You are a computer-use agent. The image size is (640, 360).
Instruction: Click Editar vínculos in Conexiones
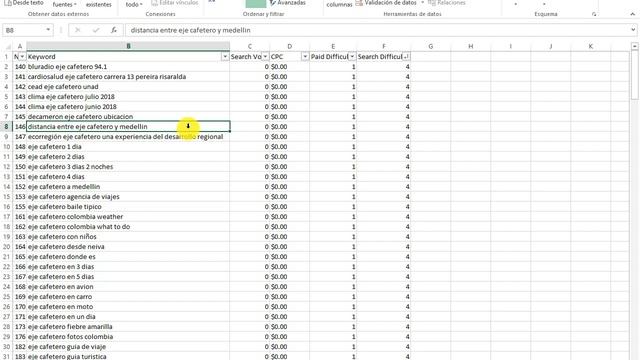click(x=174, y=3)
